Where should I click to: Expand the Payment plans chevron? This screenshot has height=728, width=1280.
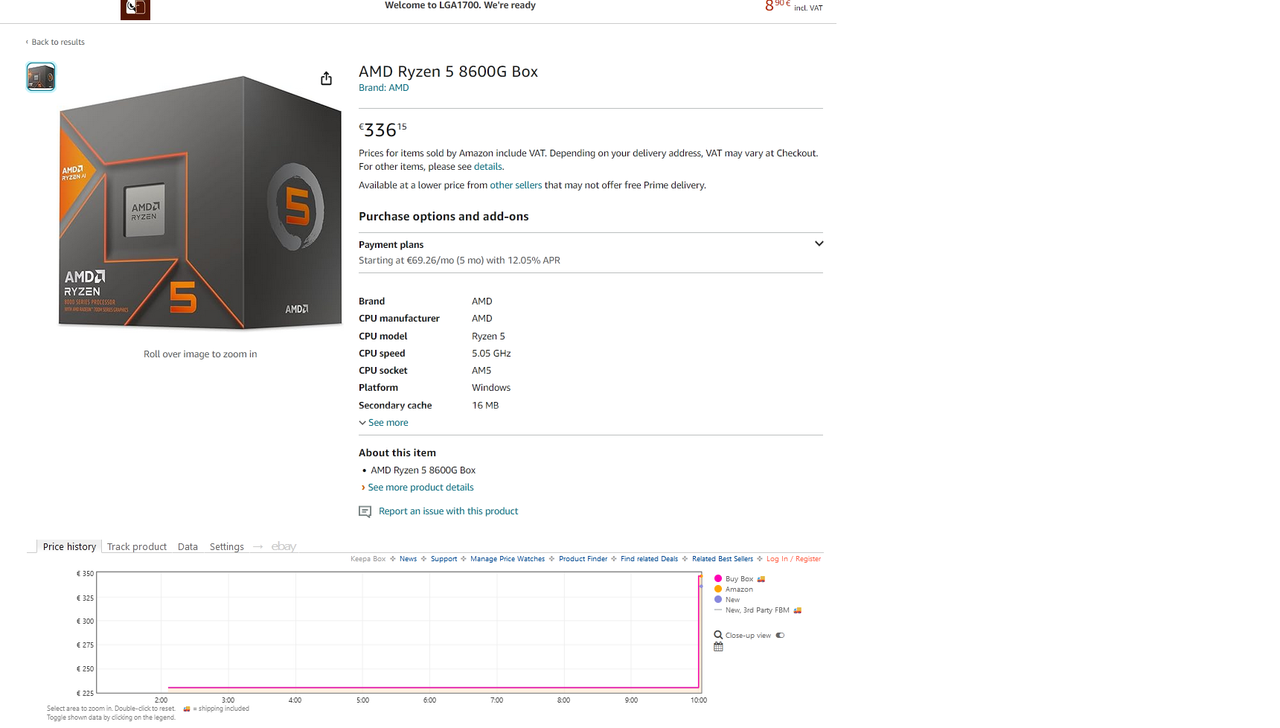(819, 244)
